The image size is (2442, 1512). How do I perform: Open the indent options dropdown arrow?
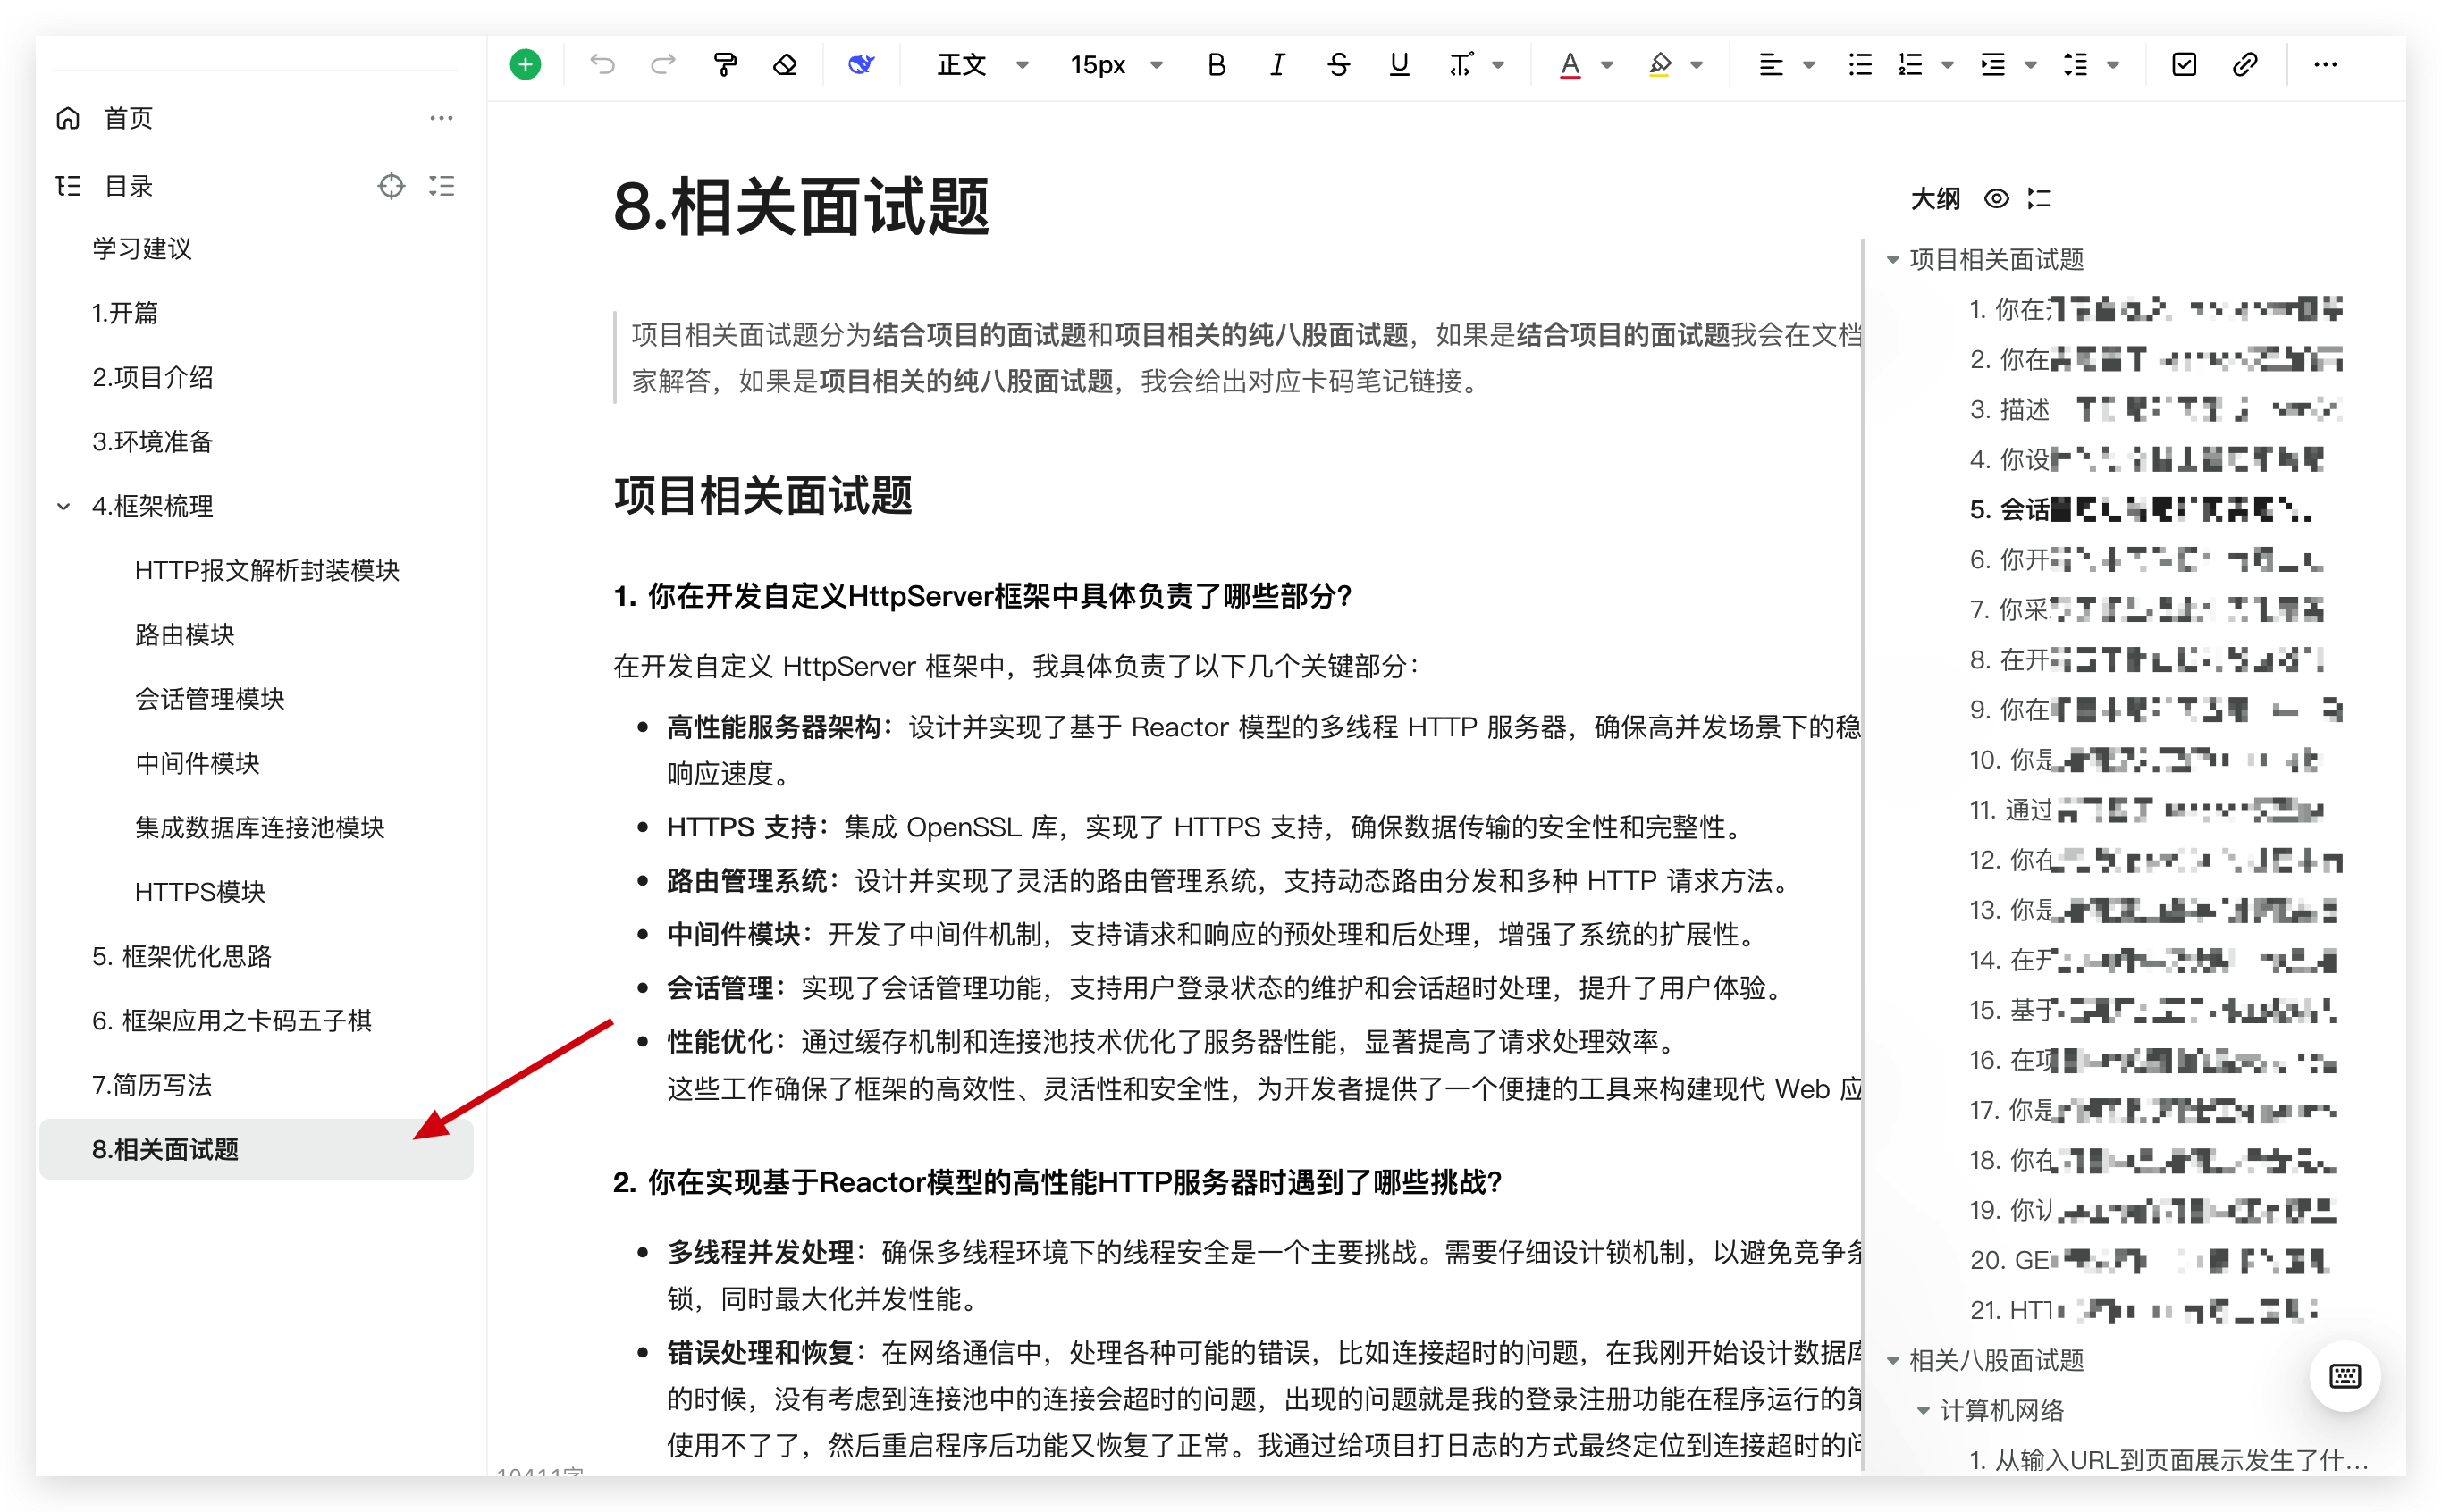tap(2030, 66)
